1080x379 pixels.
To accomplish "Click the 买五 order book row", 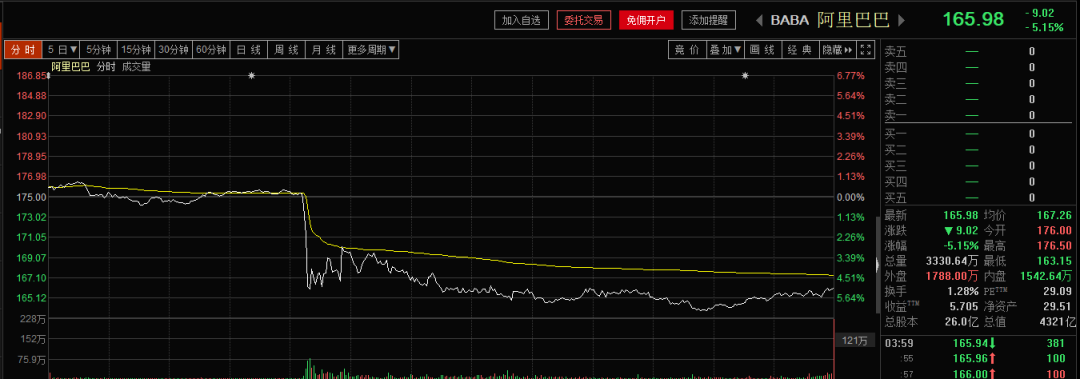I will (978, 198).
